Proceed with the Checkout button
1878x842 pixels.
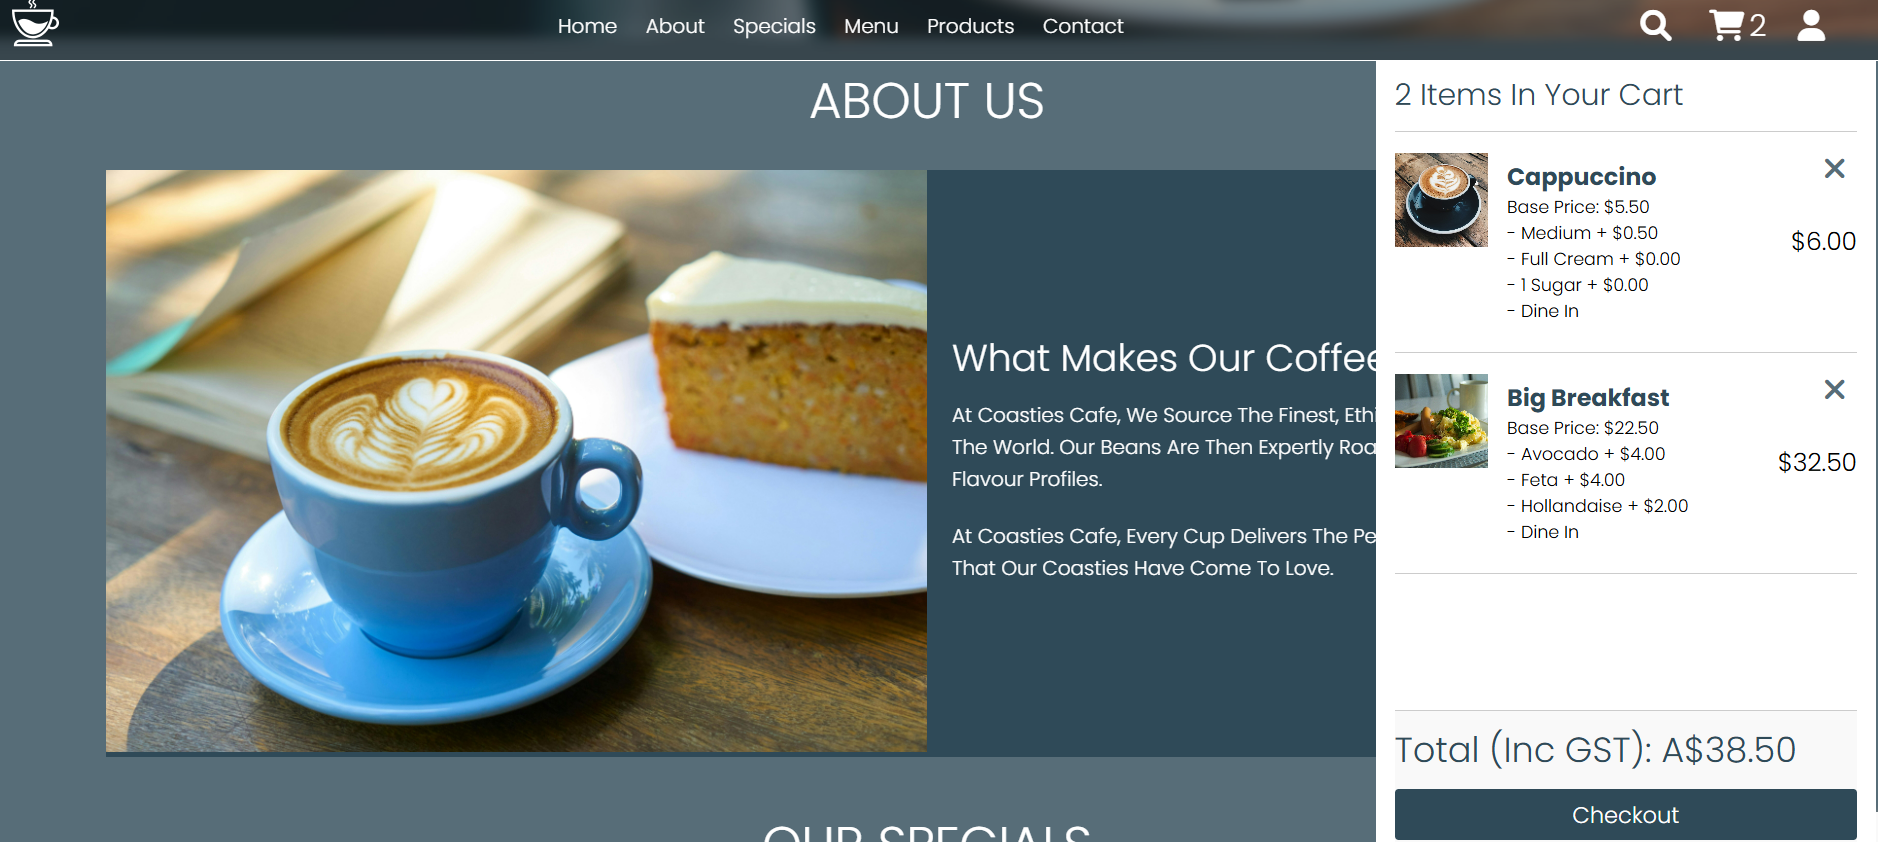(x=1625, y=815)
